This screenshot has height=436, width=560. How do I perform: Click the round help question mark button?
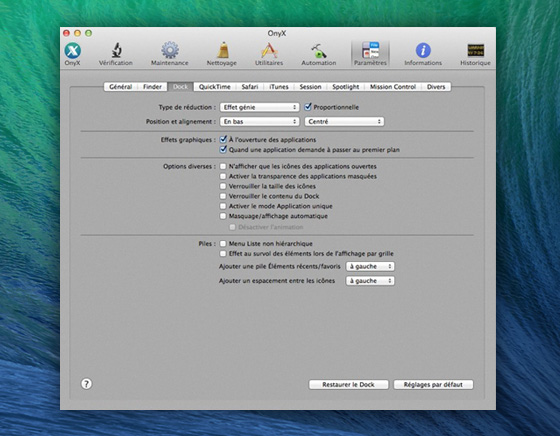[86, 384]
